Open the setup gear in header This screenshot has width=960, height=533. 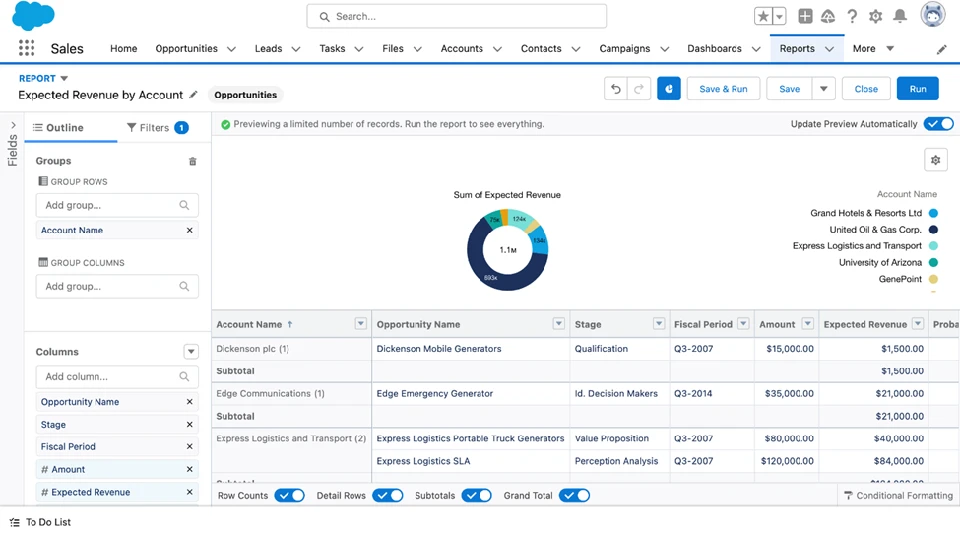coord(876,17)
